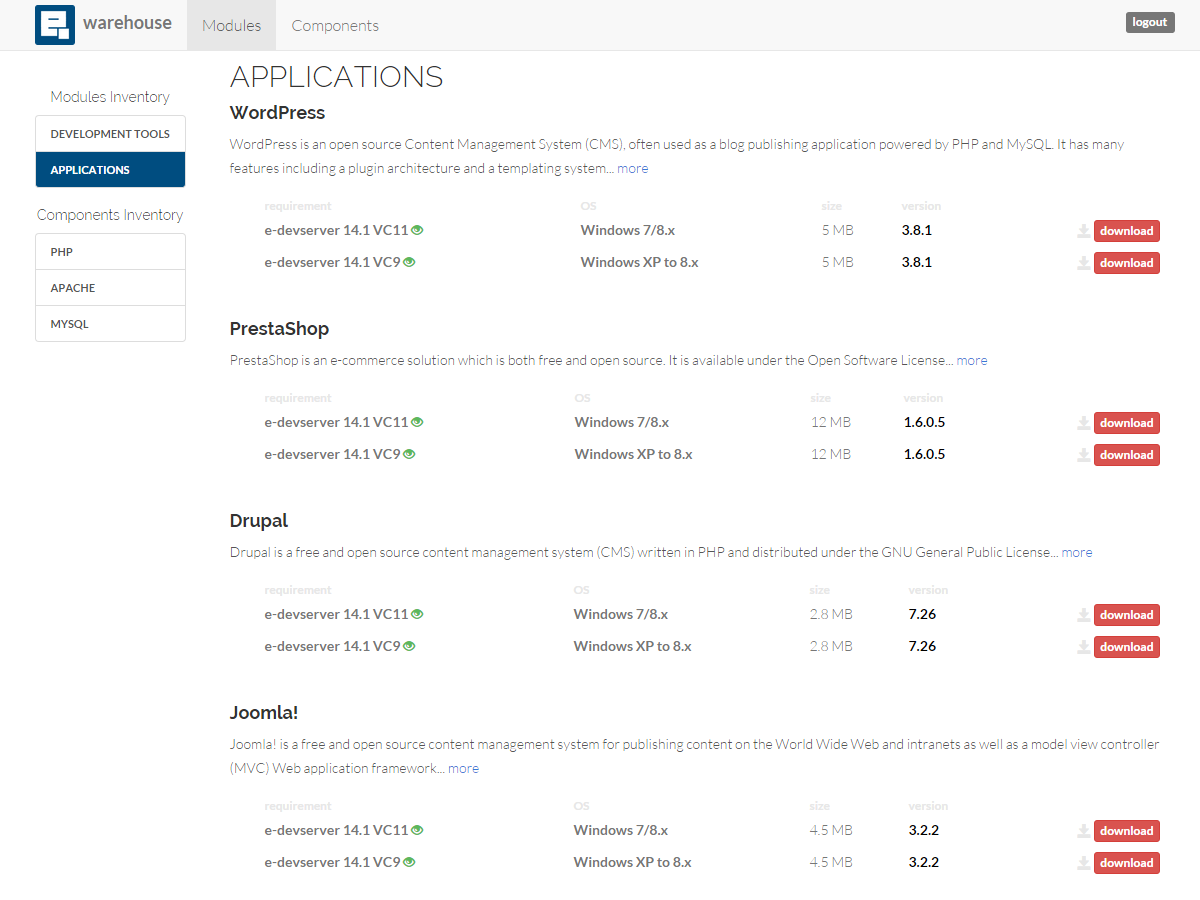Click the download button for Drupal 7.26
The image size is (1200, 900).
[1126, 614]
